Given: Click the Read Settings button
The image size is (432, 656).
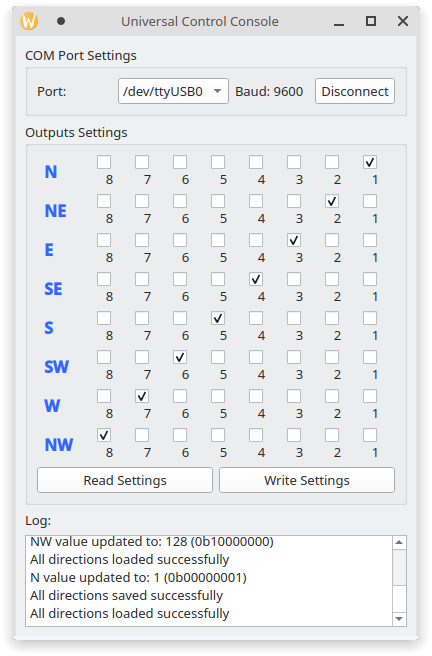Looking at the screenshot, I should (x=125, y=480).
